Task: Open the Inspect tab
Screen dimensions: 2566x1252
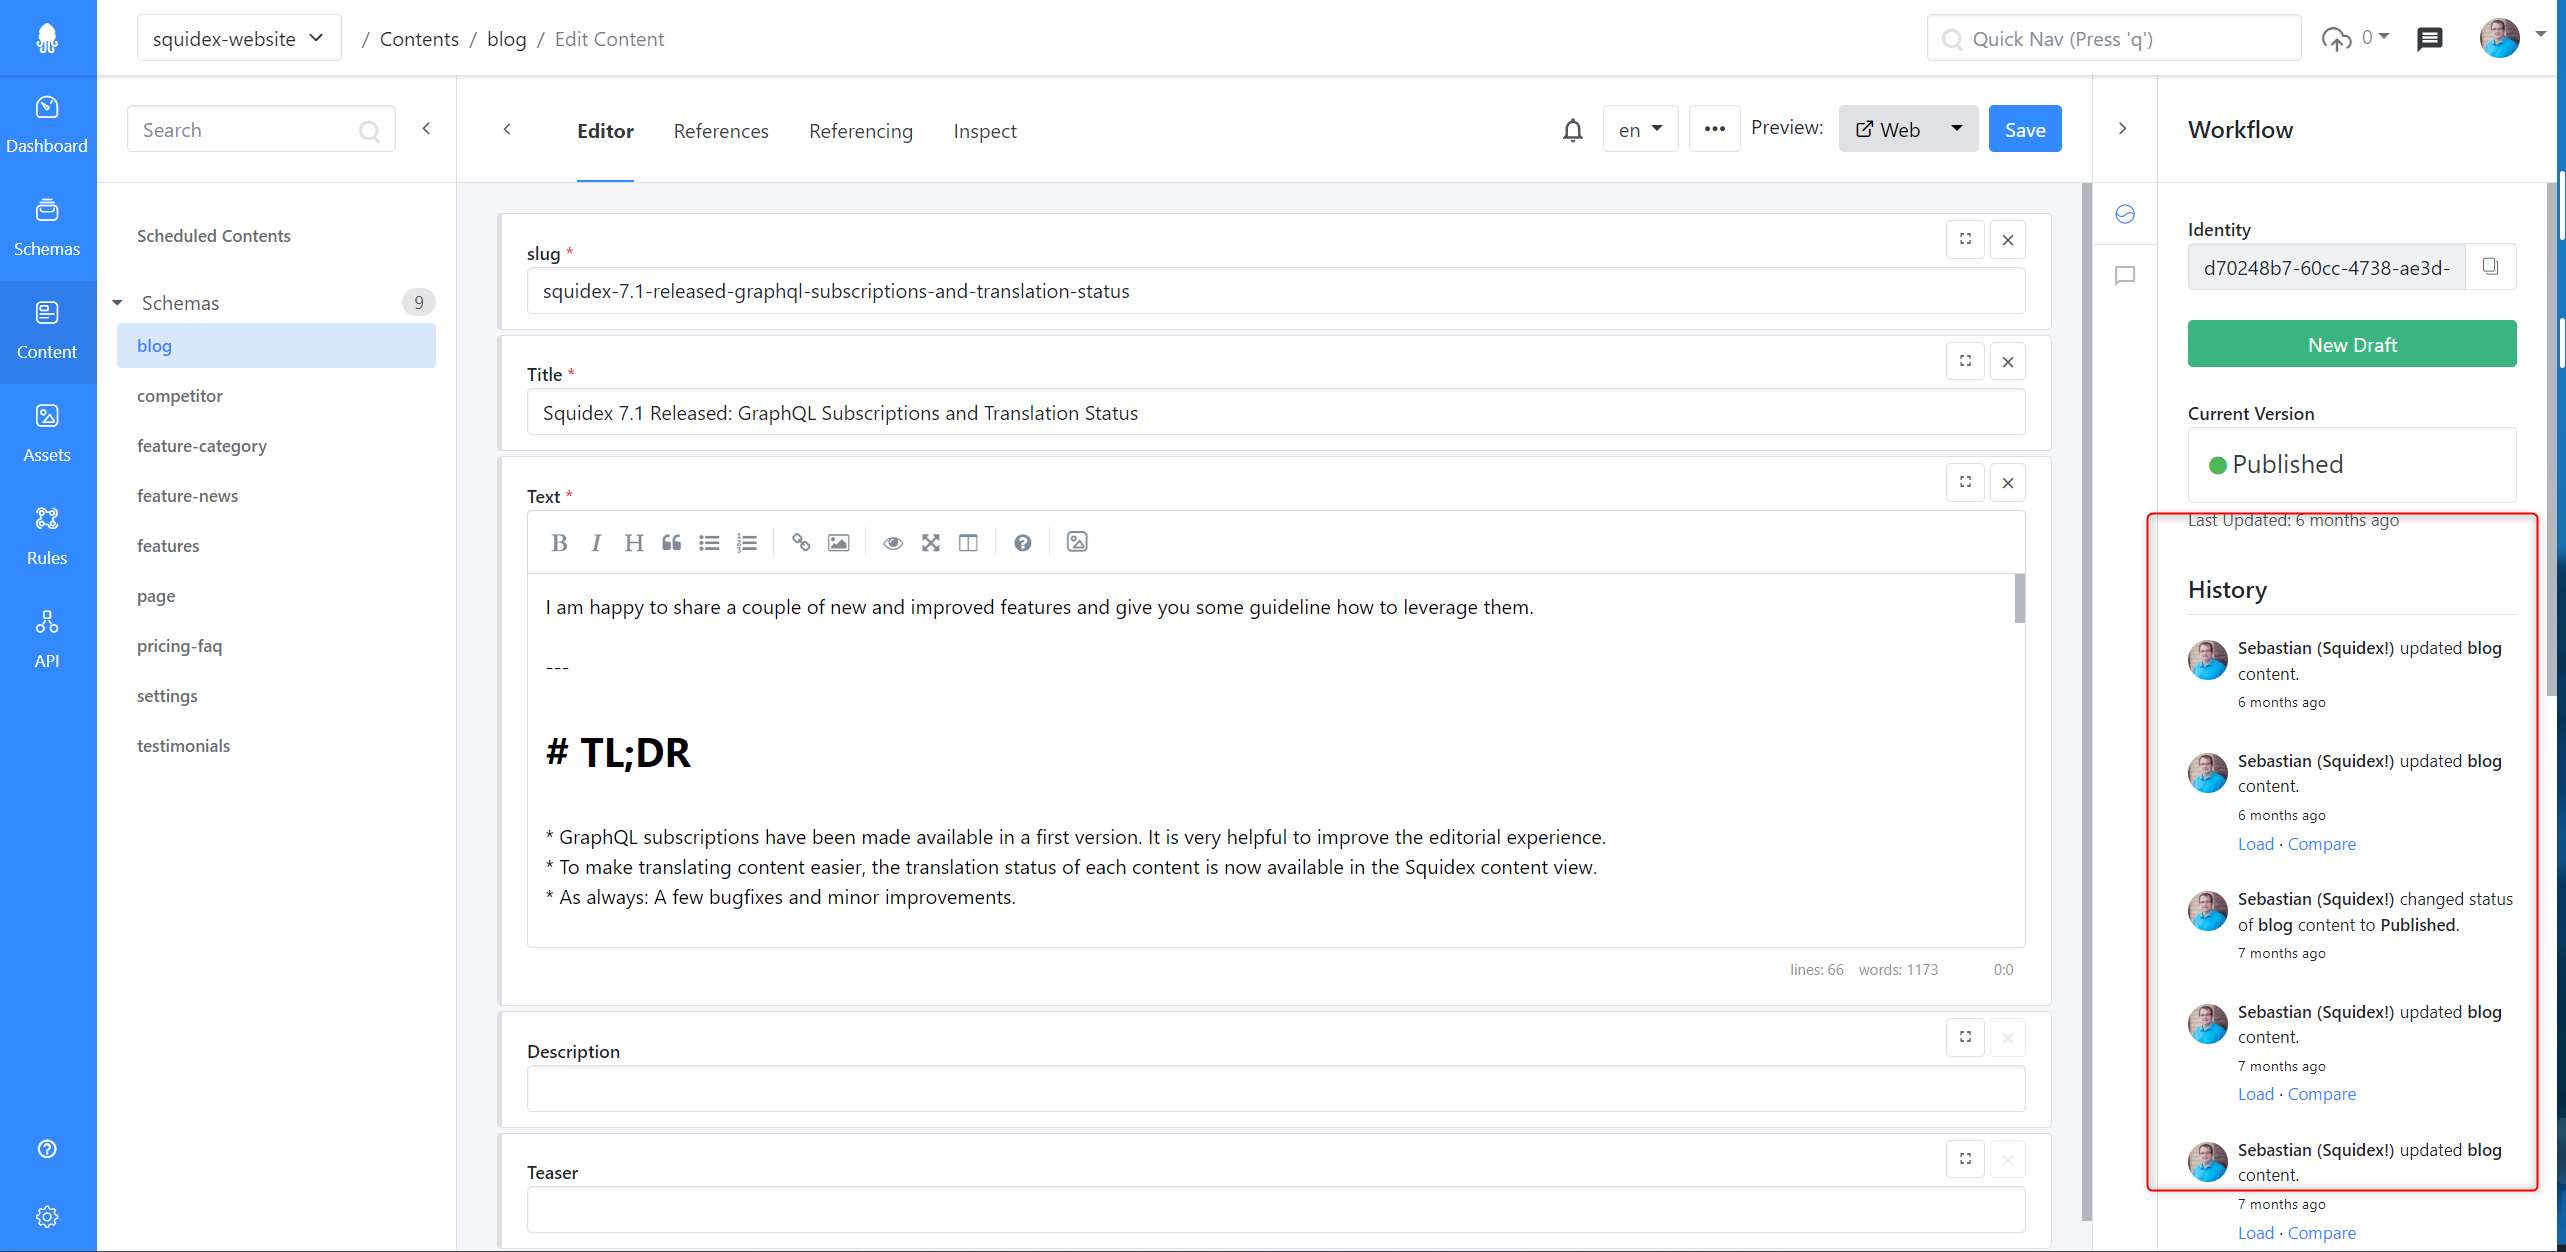Action: (985, 131)
